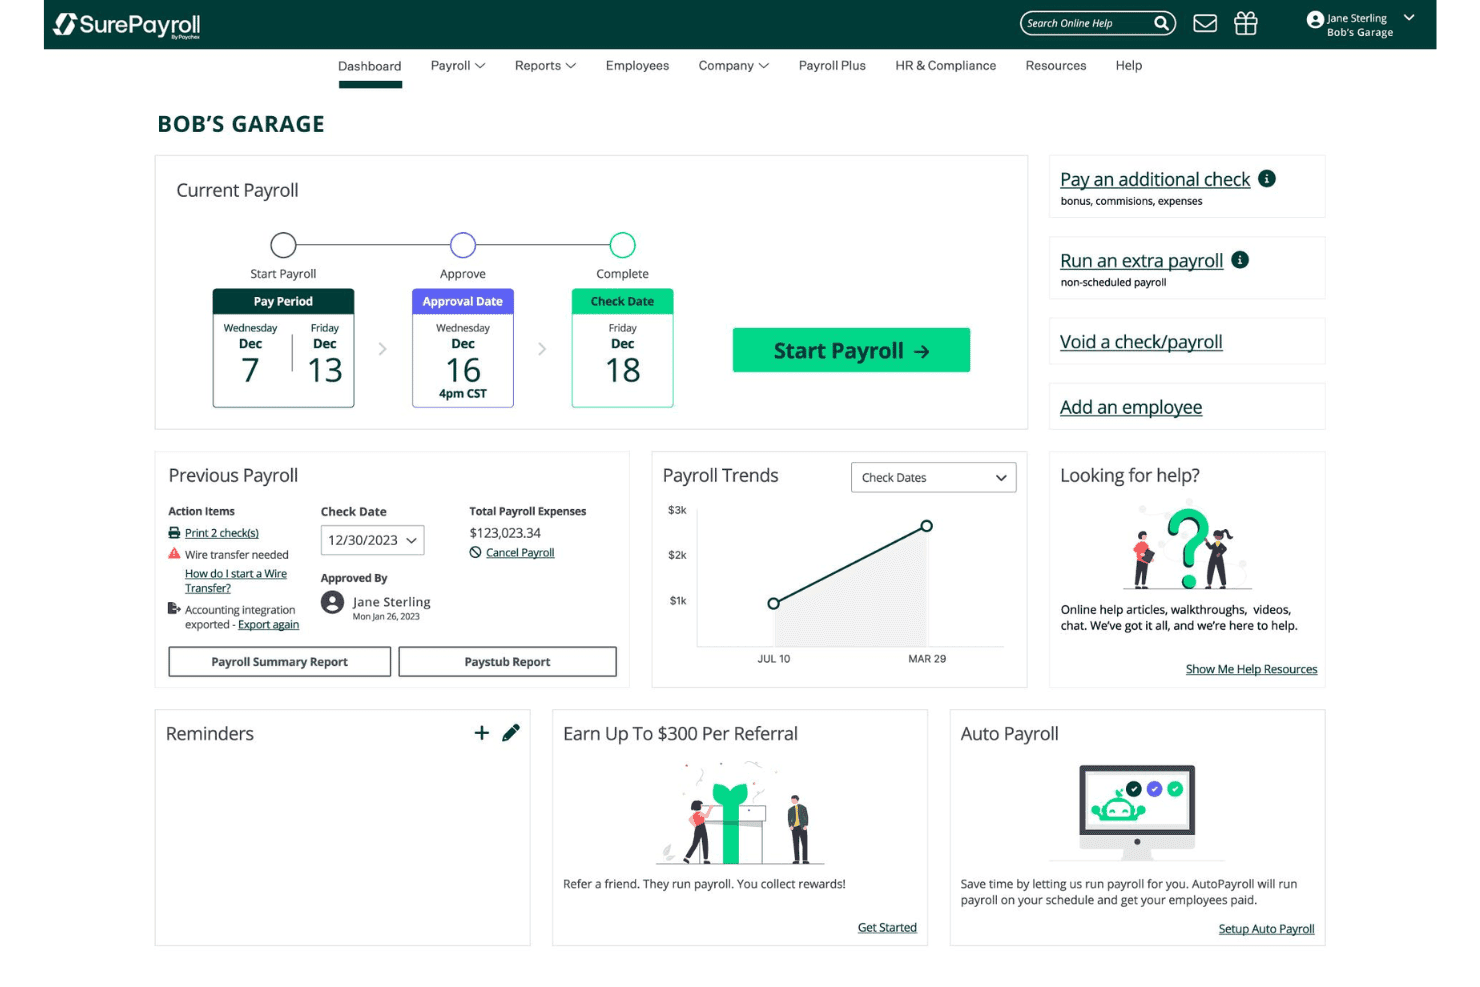Screen dimensions: 1480x987
Task: Expand the account menu chevron in the header
Action: tap(1409, 18)
